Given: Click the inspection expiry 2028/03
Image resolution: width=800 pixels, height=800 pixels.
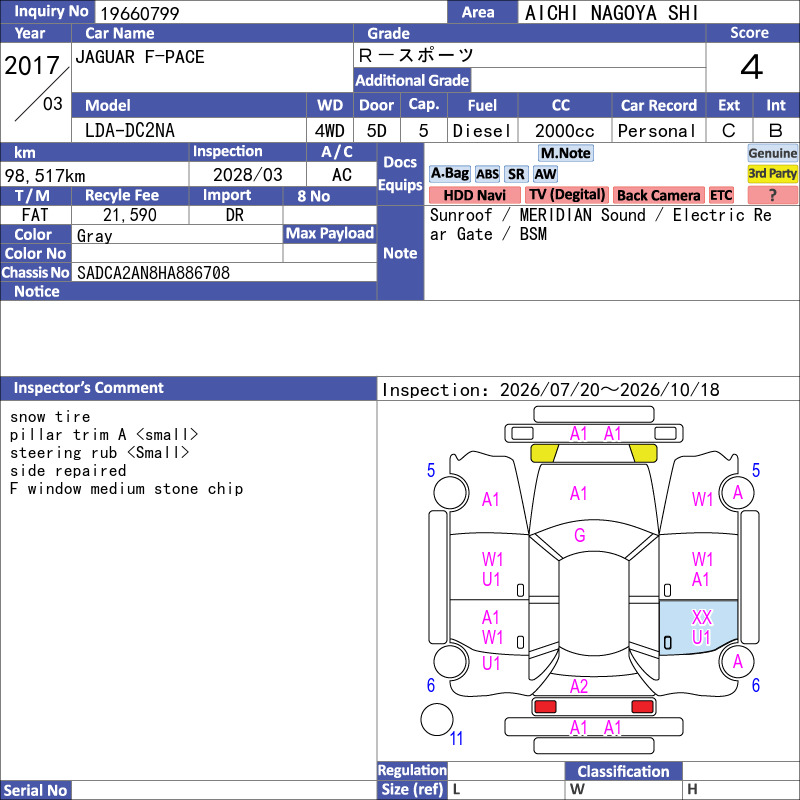Looking at the screenshot, I should pos(247,175).
